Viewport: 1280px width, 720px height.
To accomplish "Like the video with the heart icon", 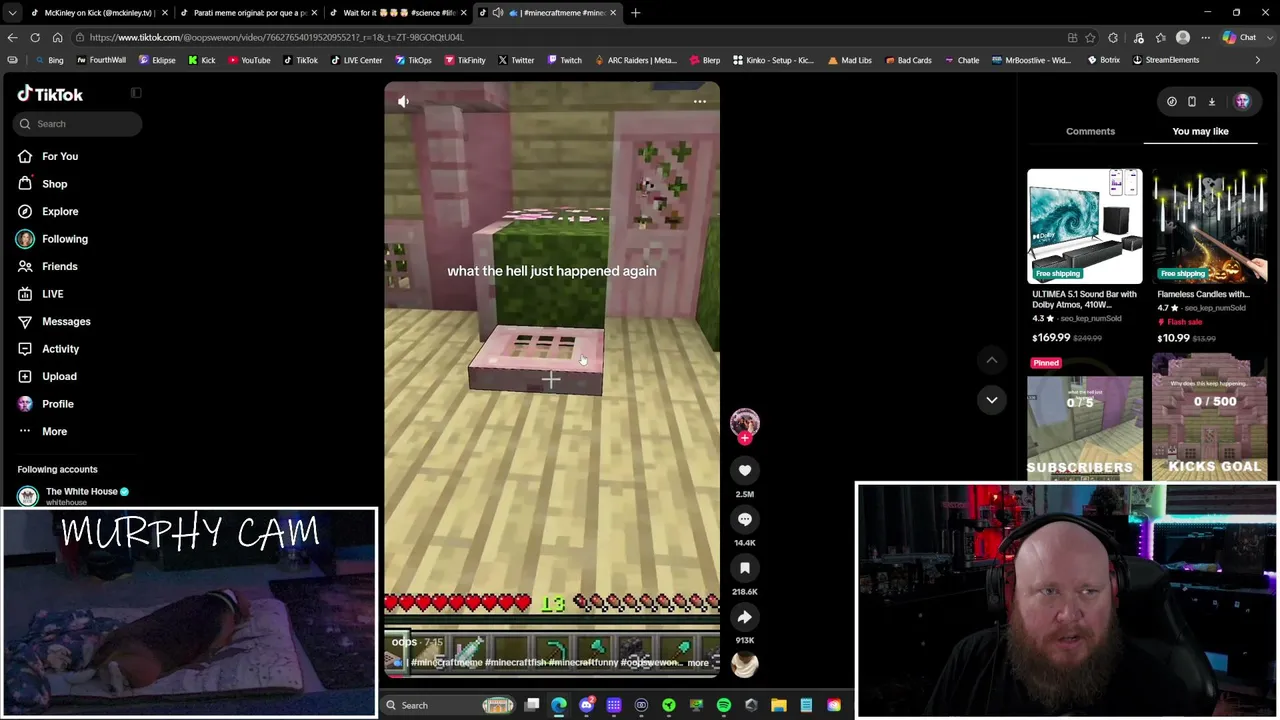I will 745,470.
